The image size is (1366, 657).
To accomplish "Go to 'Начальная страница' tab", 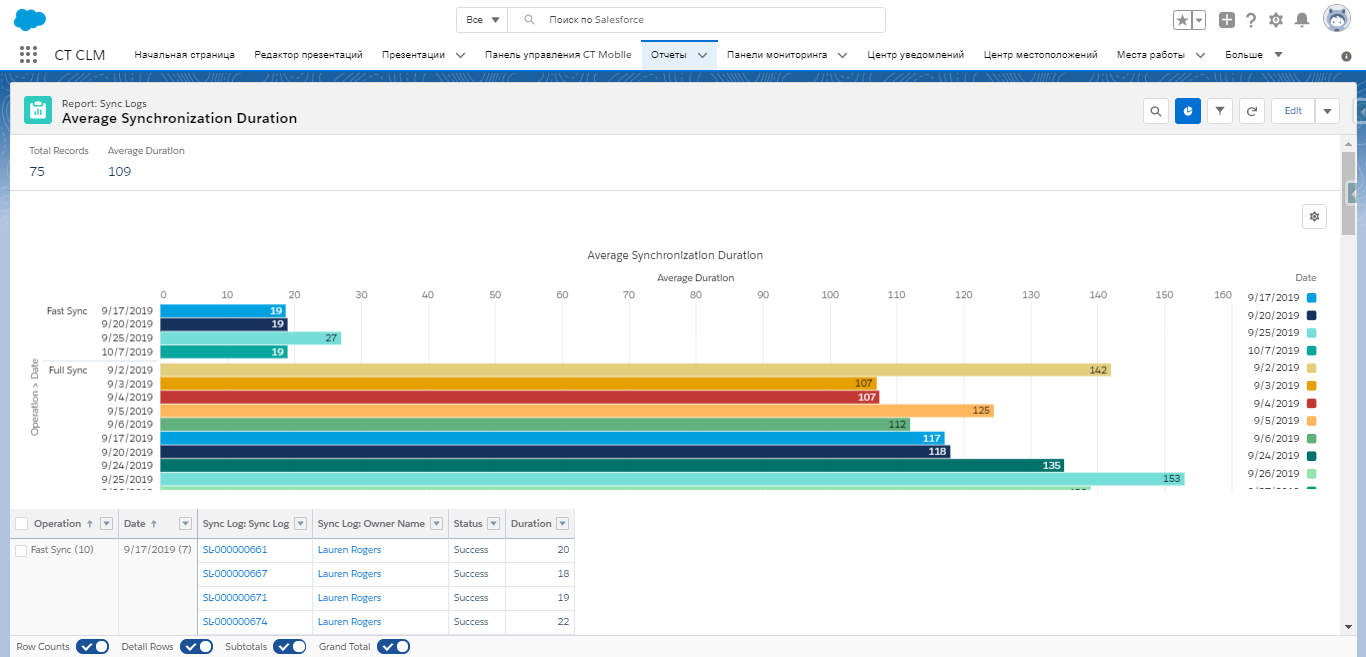I will click(184, 55).
